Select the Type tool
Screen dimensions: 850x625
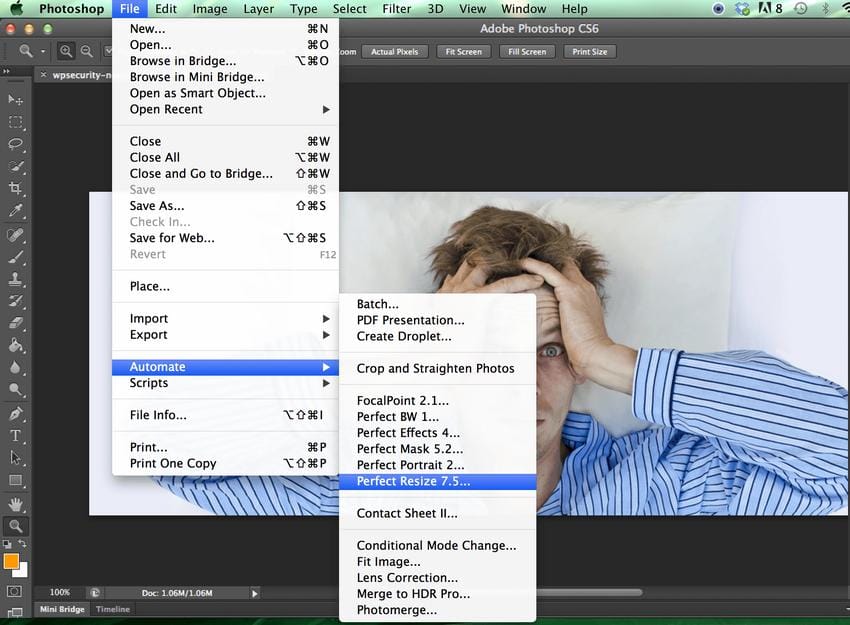point(14,436)
